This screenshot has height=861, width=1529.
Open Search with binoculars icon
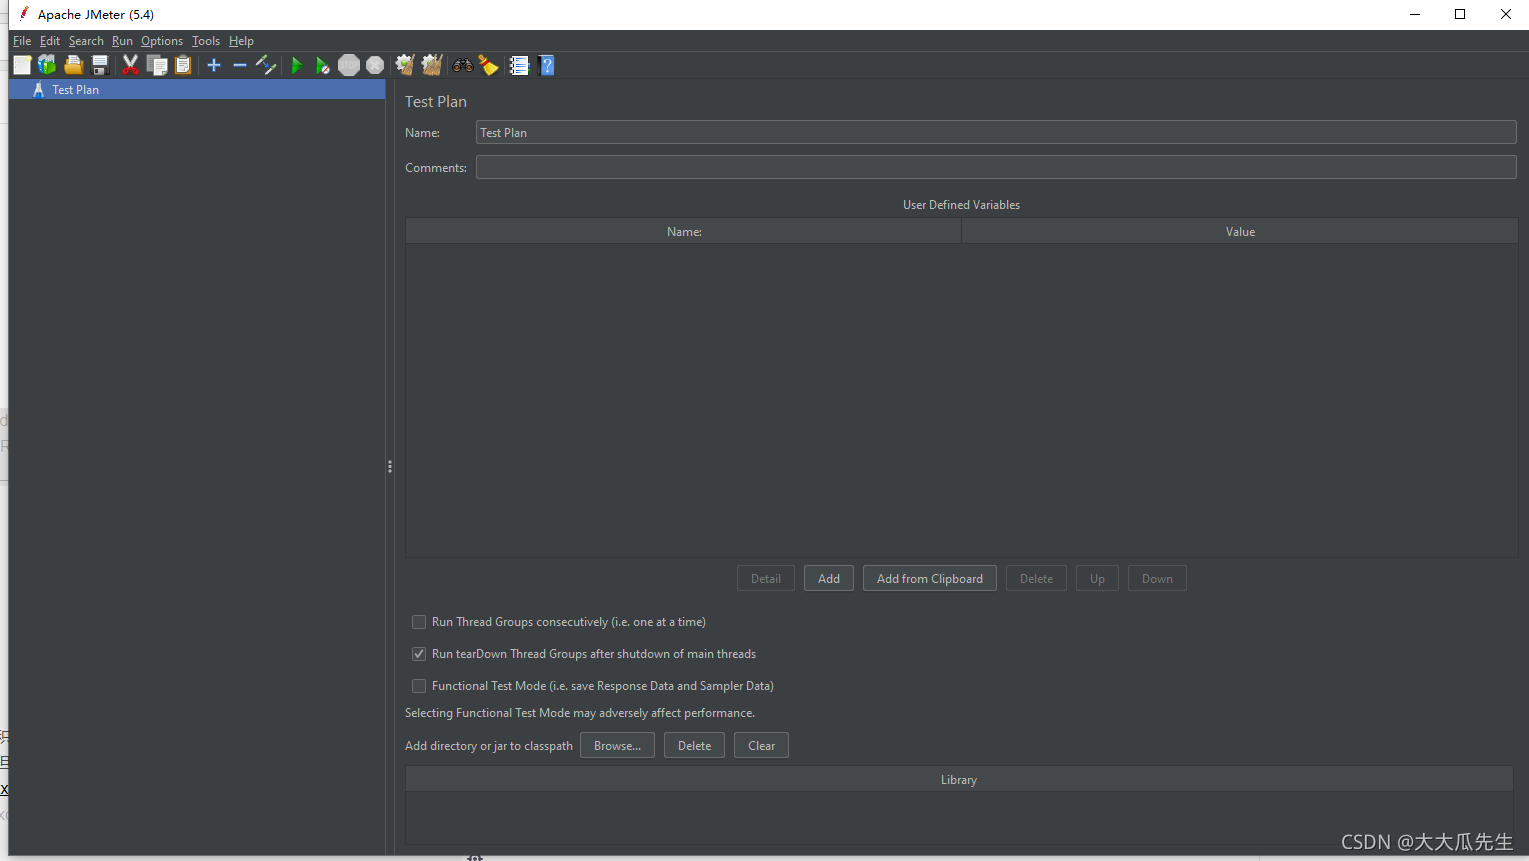462,65
